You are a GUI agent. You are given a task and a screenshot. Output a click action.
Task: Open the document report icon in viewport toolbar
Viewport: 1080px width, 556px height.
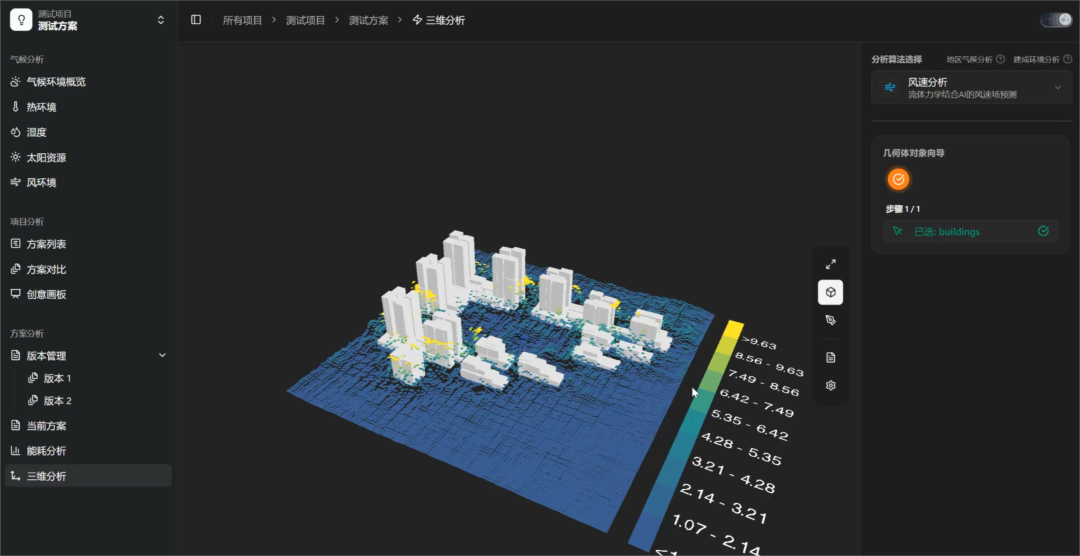[831, 358]
